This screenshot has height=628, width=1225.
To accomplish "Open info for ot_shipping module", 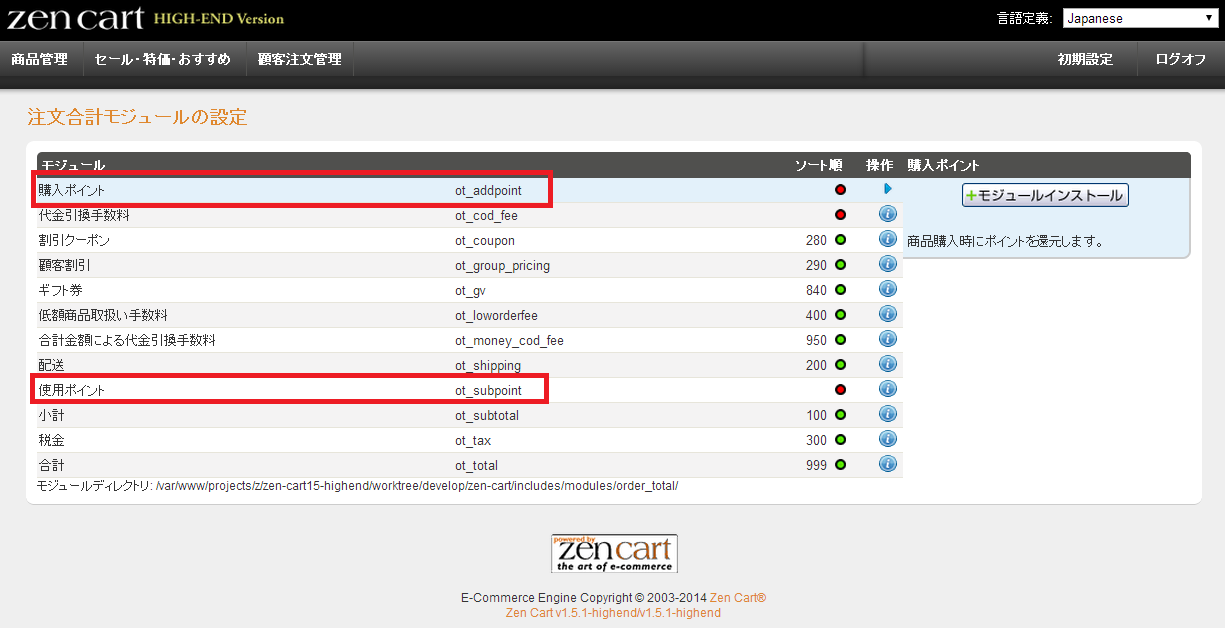I will point(887,364).
